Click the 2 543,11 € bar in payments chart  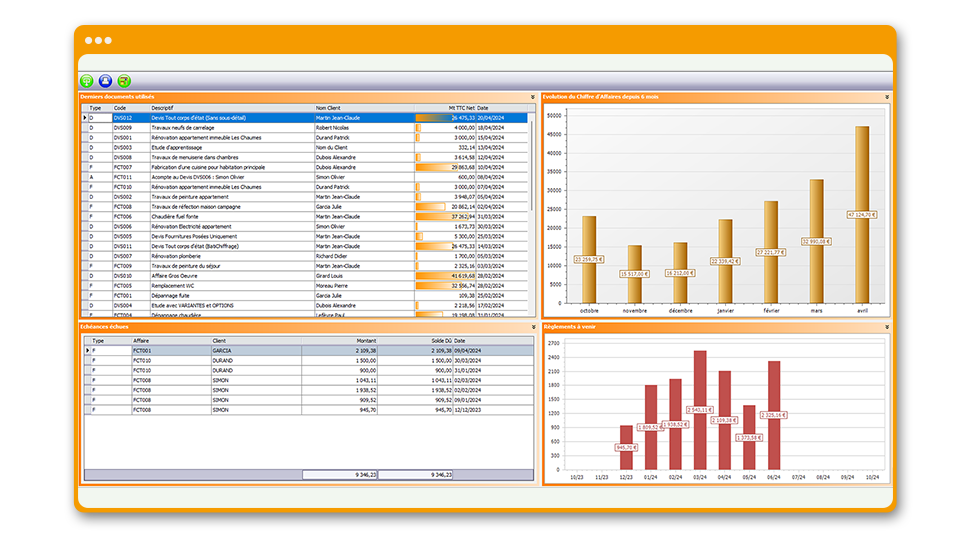(x=700, y=410)
